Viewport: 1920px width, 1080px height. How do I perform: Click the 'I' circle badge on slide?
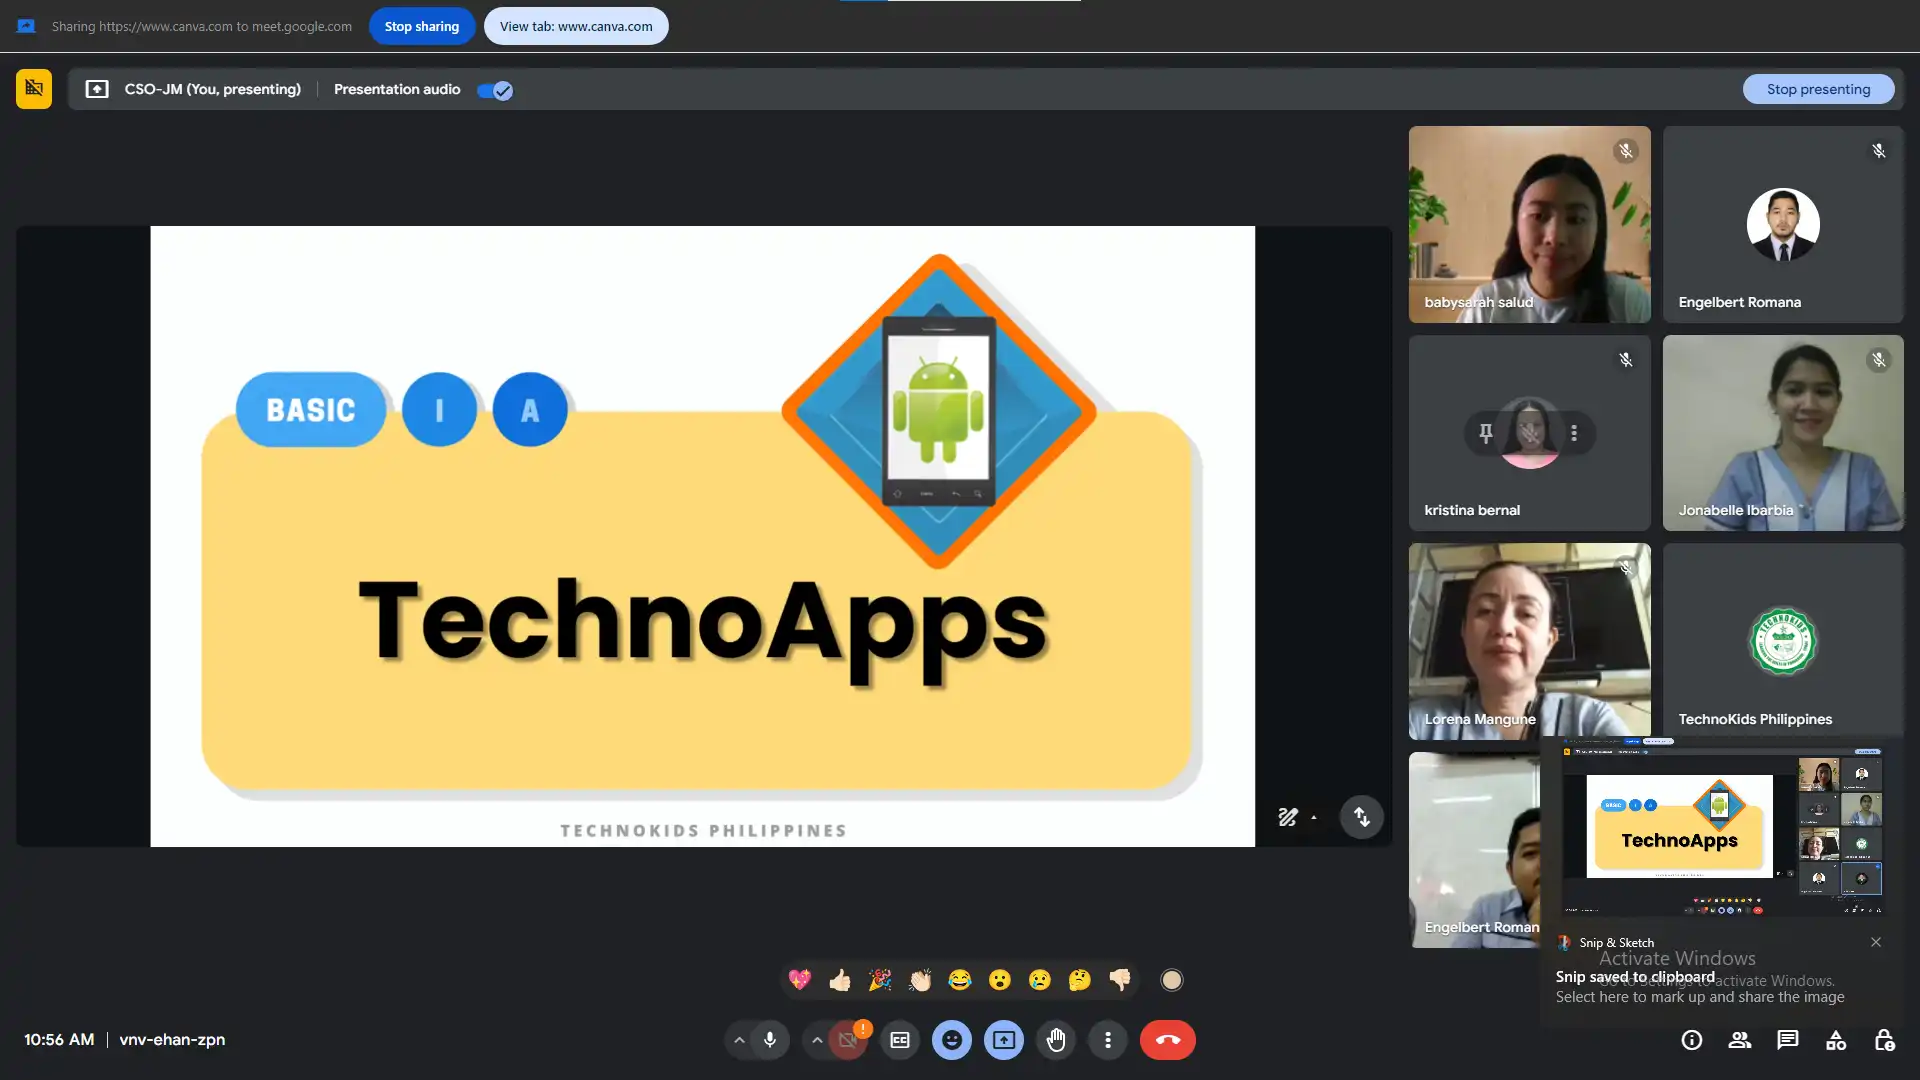click(439, 410)
